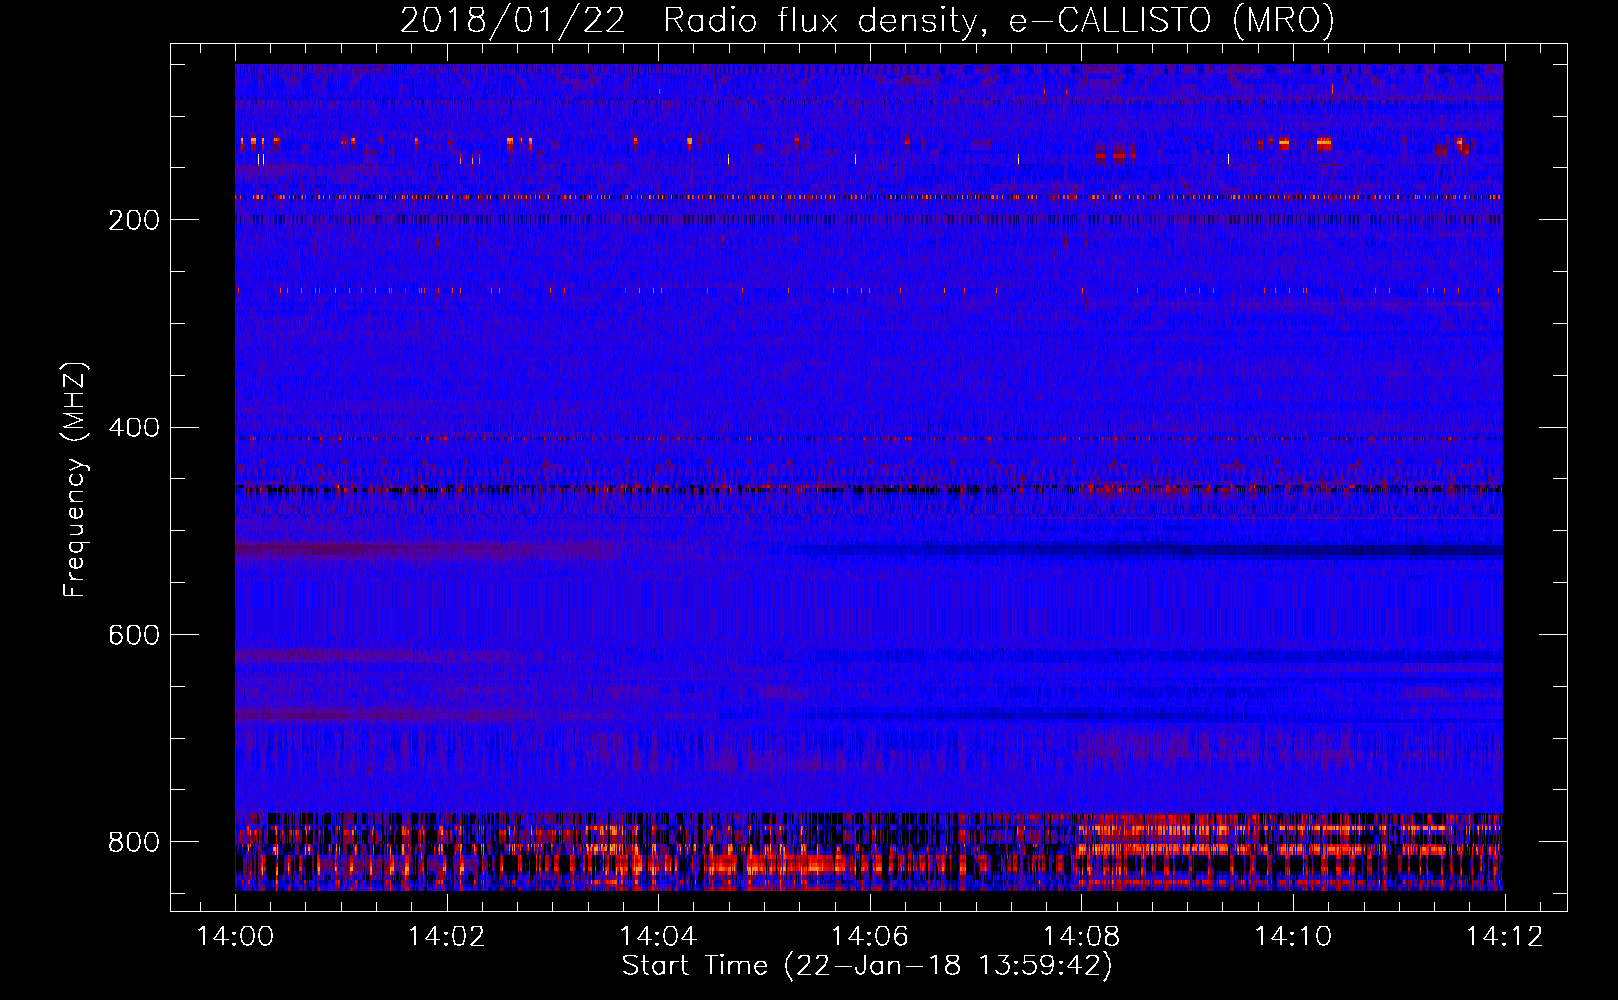1618x1000 pixels.
Task: Click the plot title "2018/01/22 Radio flux density, e-CALLISTO (MRO)"
Action: coord(867,20)
